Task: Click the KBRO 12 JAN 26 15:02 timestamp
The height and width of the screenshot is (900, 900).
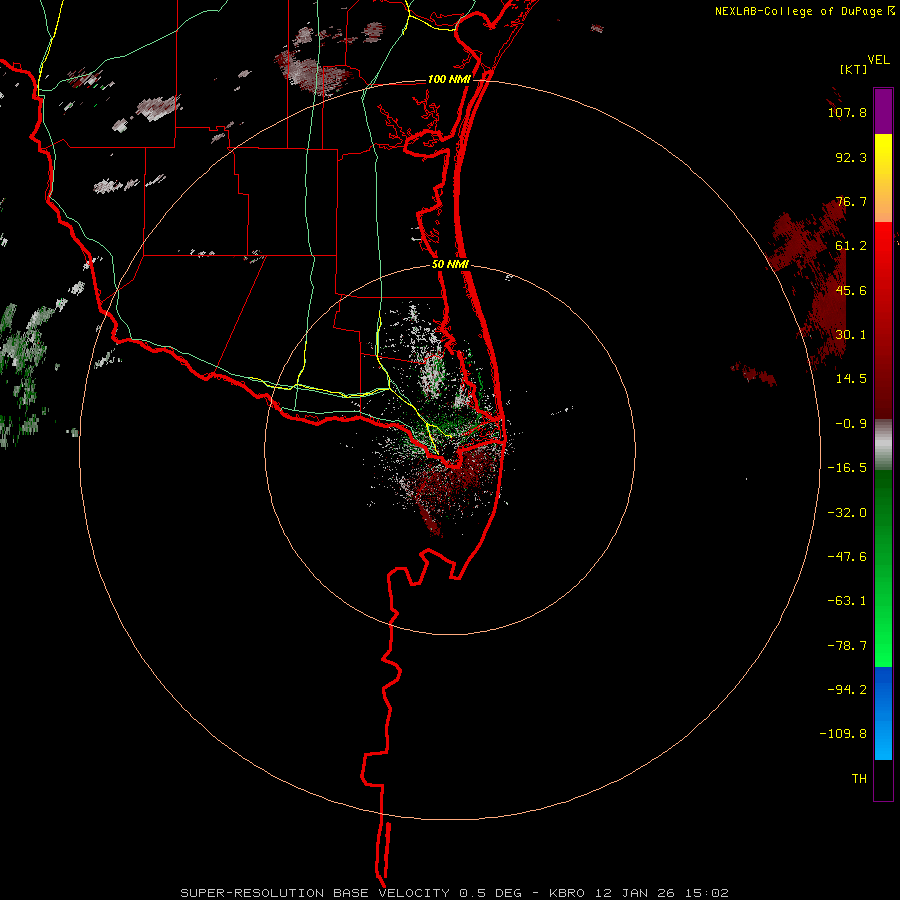Action: tap(639, 893)
